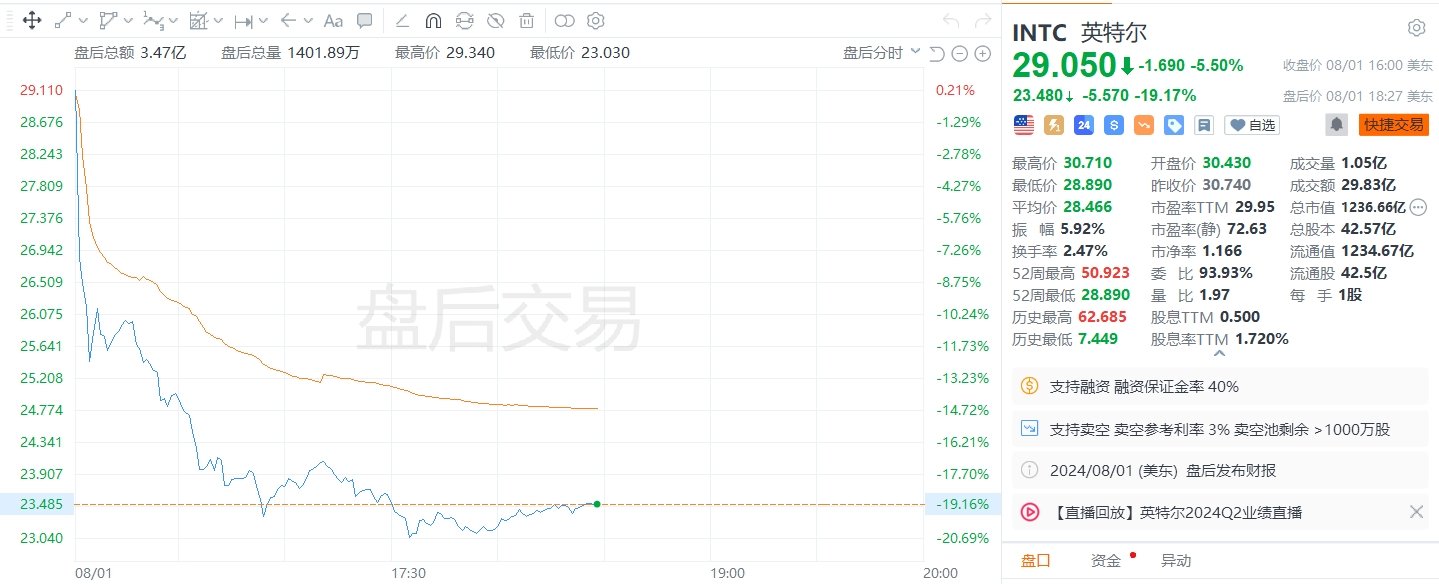Viewport: 1439px width, 584px height.
Task: Select the move/crosshair cursor tool
Action: 30,20
